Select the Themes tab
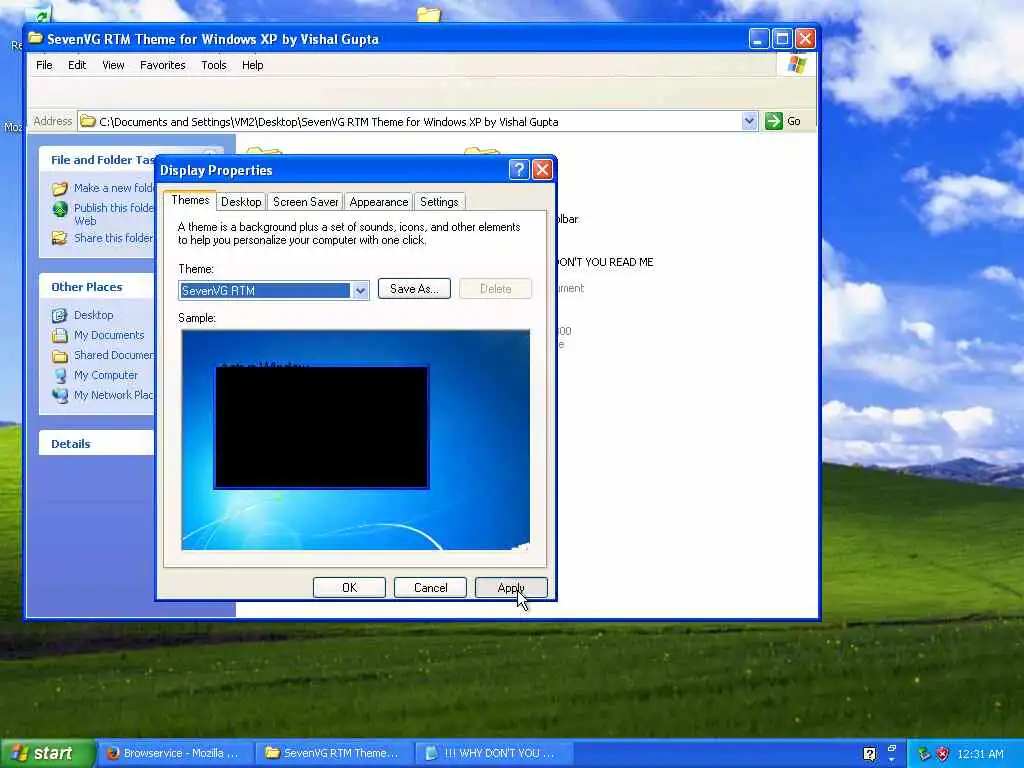 coord(190,200)
